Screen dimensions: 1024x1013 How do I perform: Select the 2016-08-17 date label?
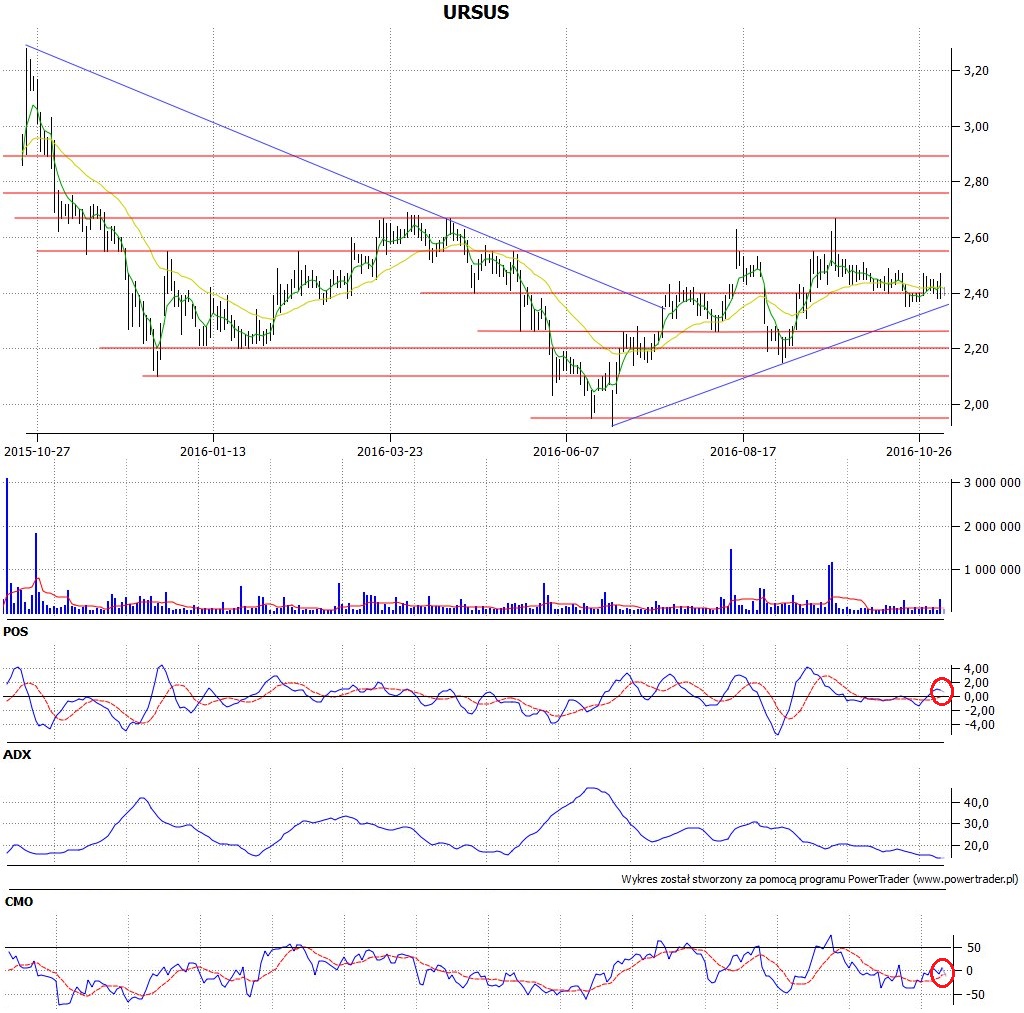tap(743, 451)
